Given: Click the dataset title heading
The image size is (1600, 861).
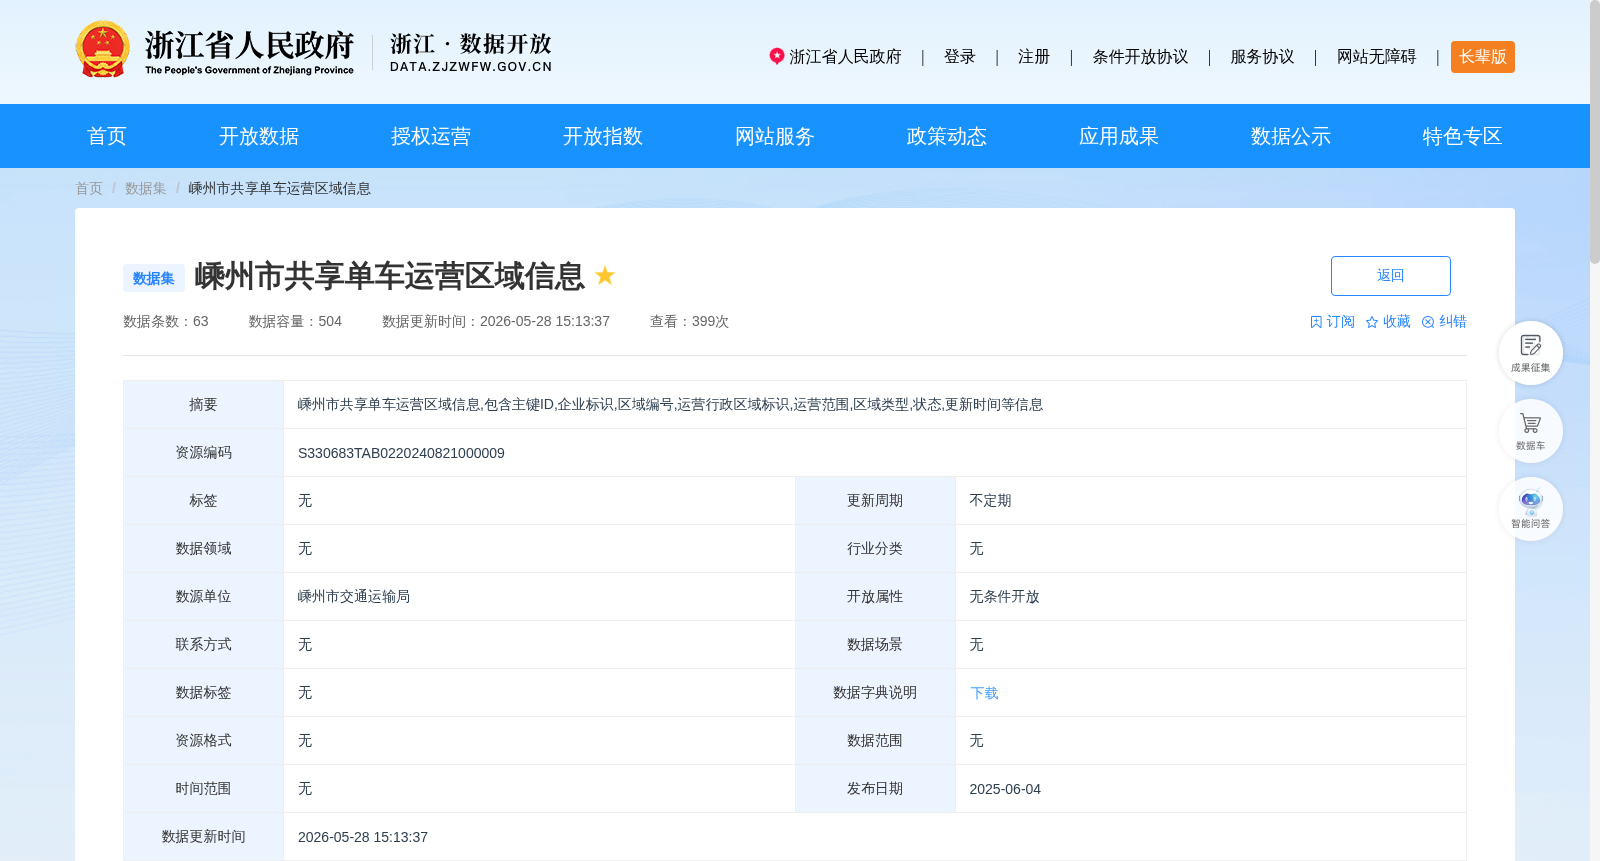Looking at the screenshot, I should pos(389,276).
